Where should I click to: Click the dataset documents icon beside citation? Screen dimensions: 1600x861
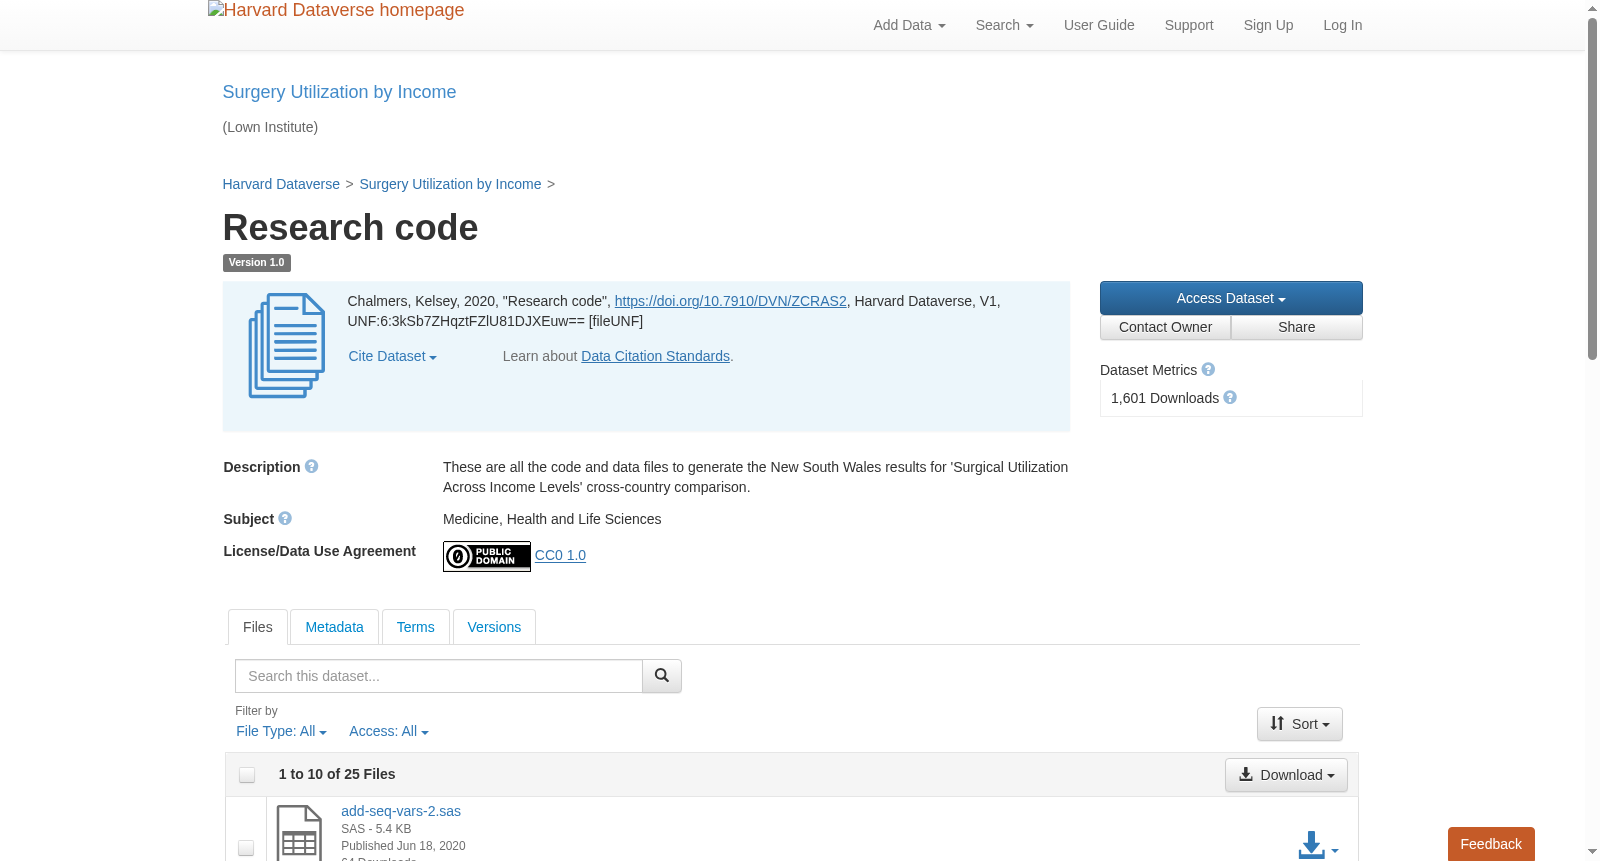tap(287, 346)
